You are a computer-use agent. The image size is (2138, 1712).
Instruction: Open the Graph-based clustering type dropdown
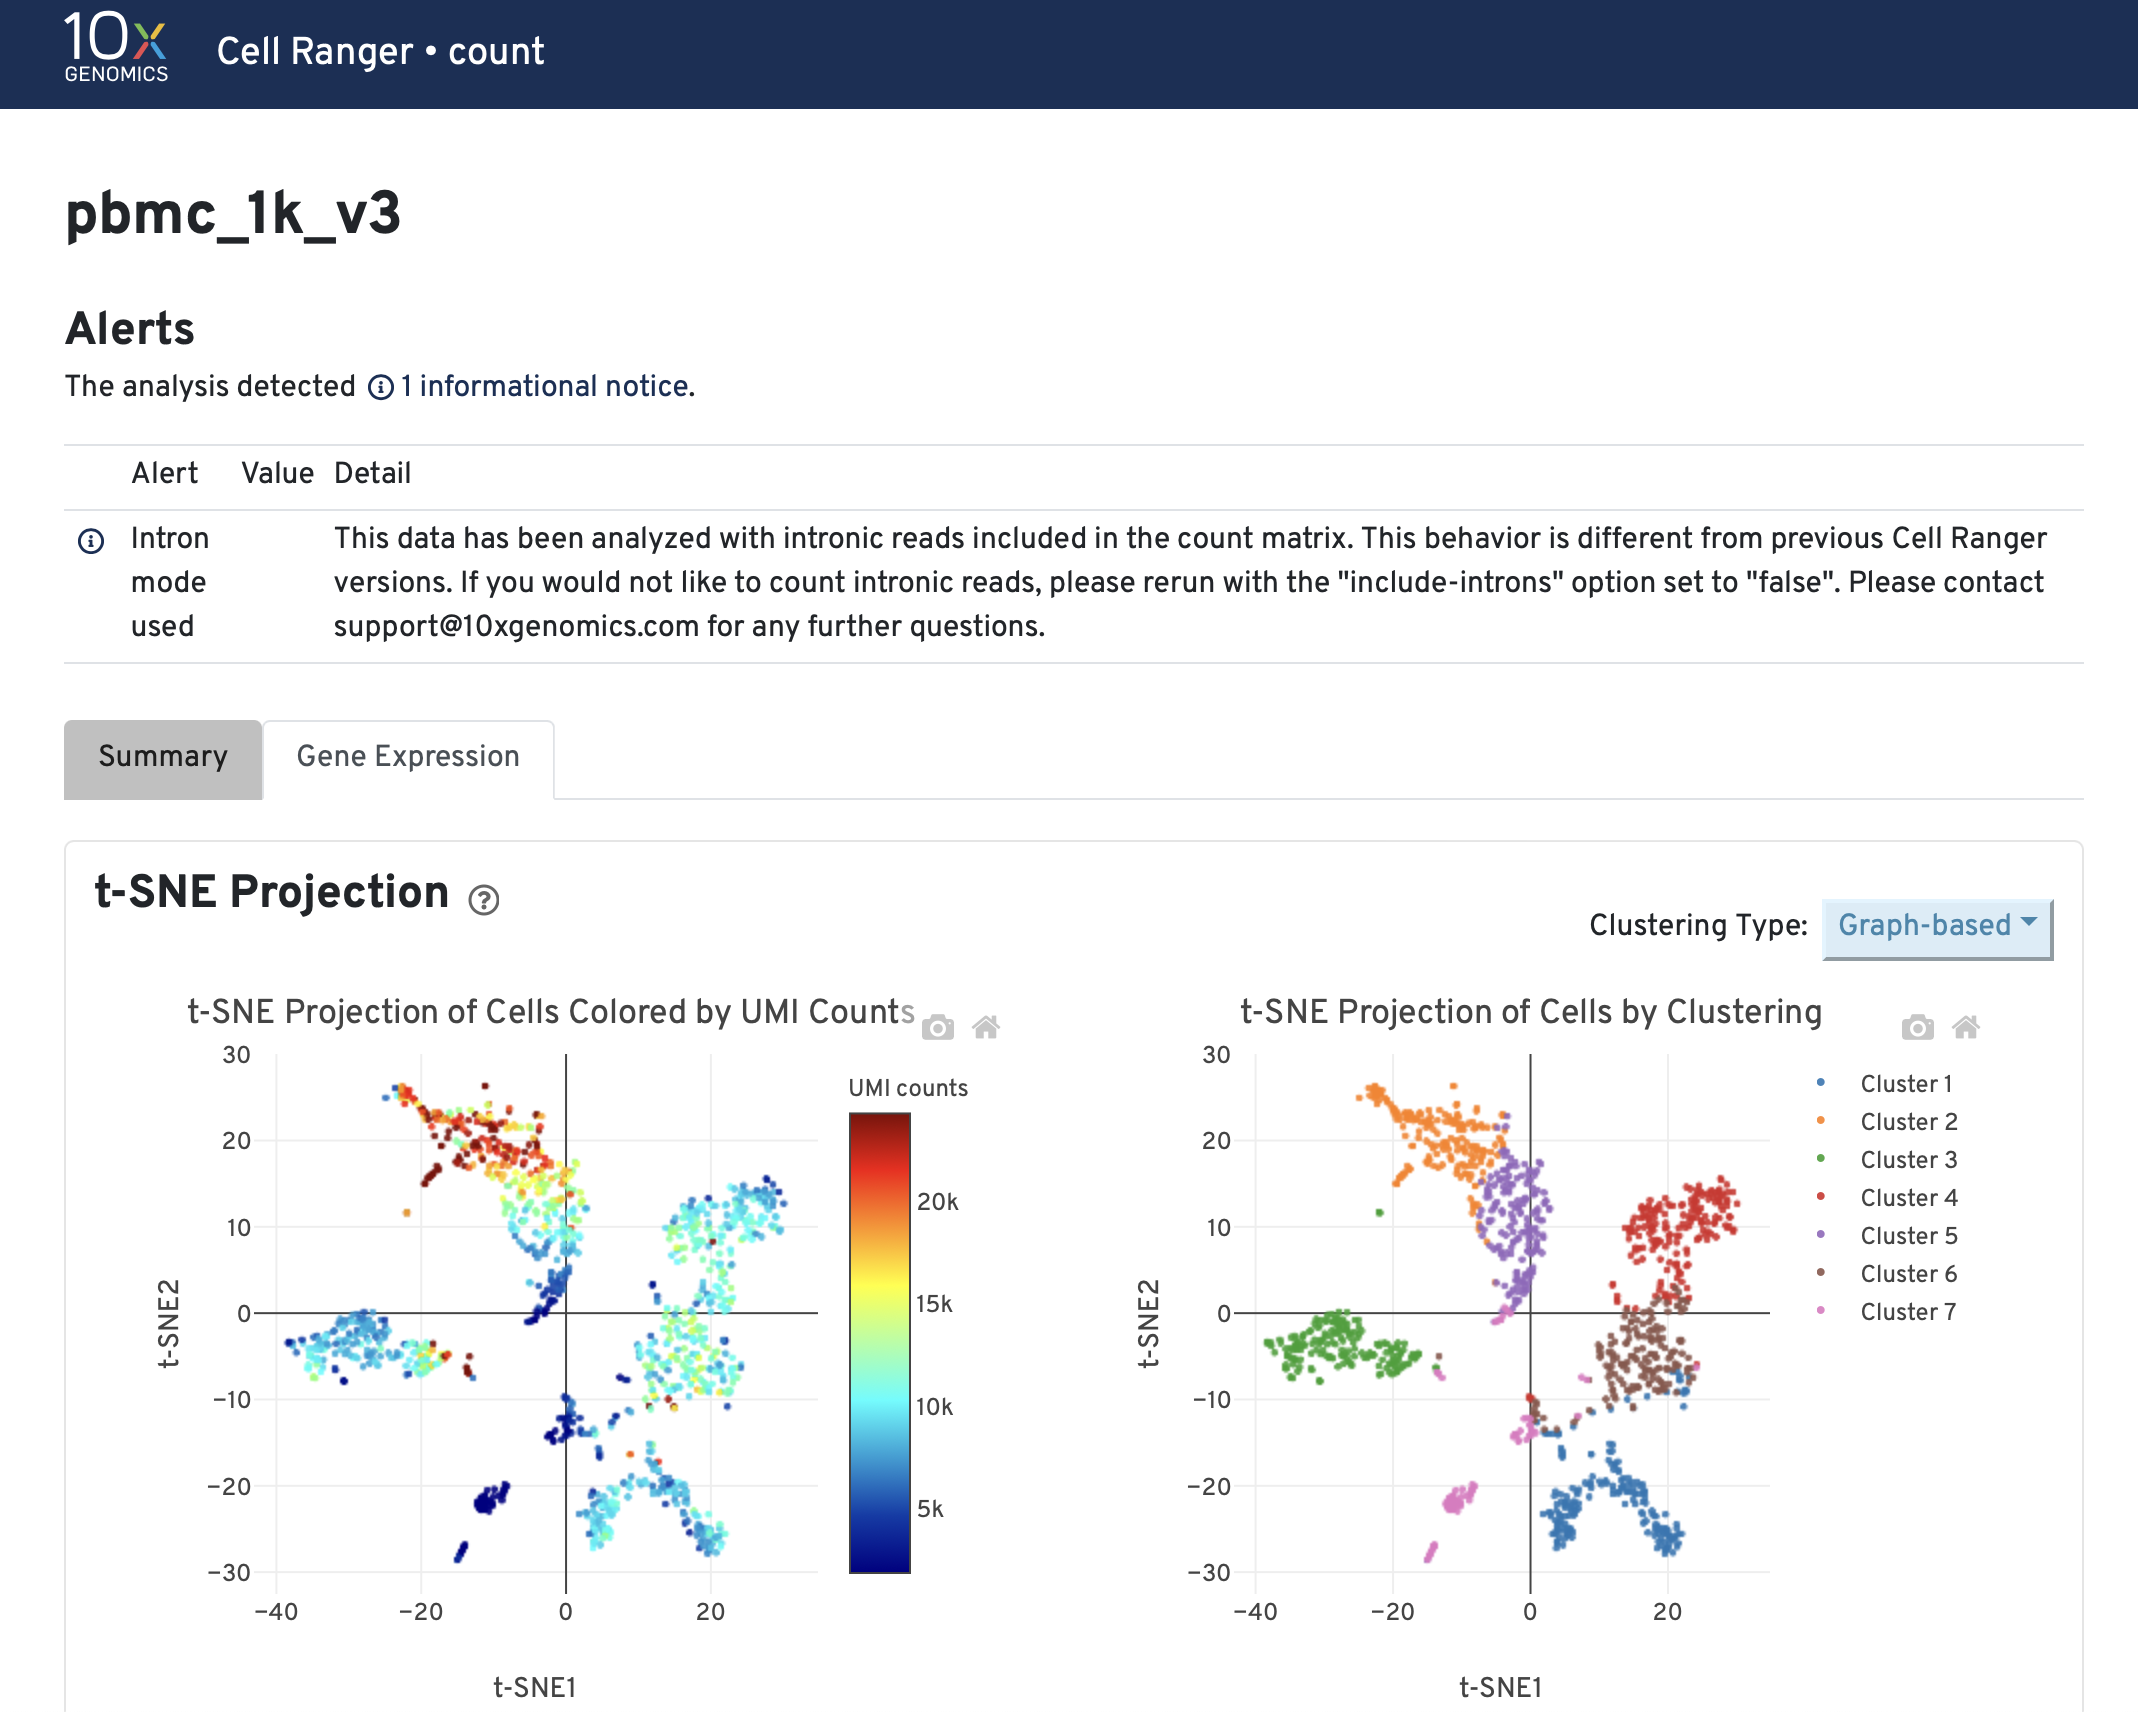[x=1937, y=928]
